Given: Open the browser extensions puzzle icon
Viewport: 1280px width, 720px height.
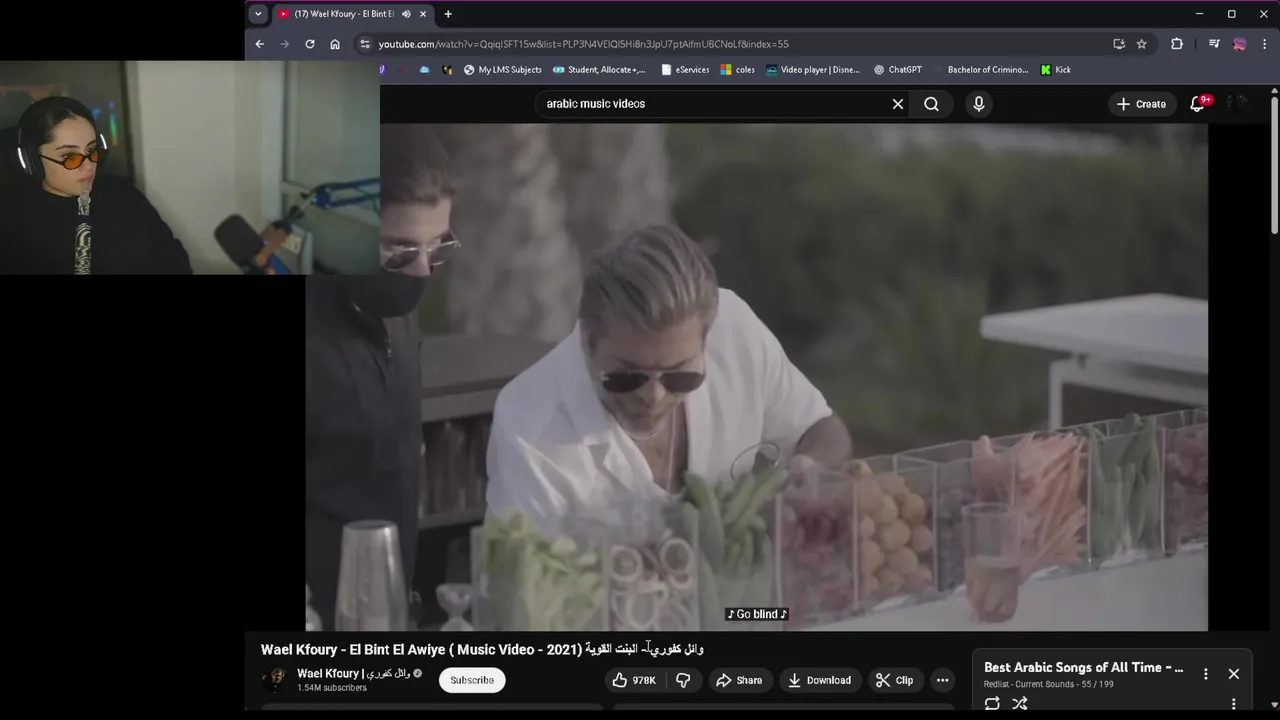Looking at the screenshot, I should pos(1177,44).
